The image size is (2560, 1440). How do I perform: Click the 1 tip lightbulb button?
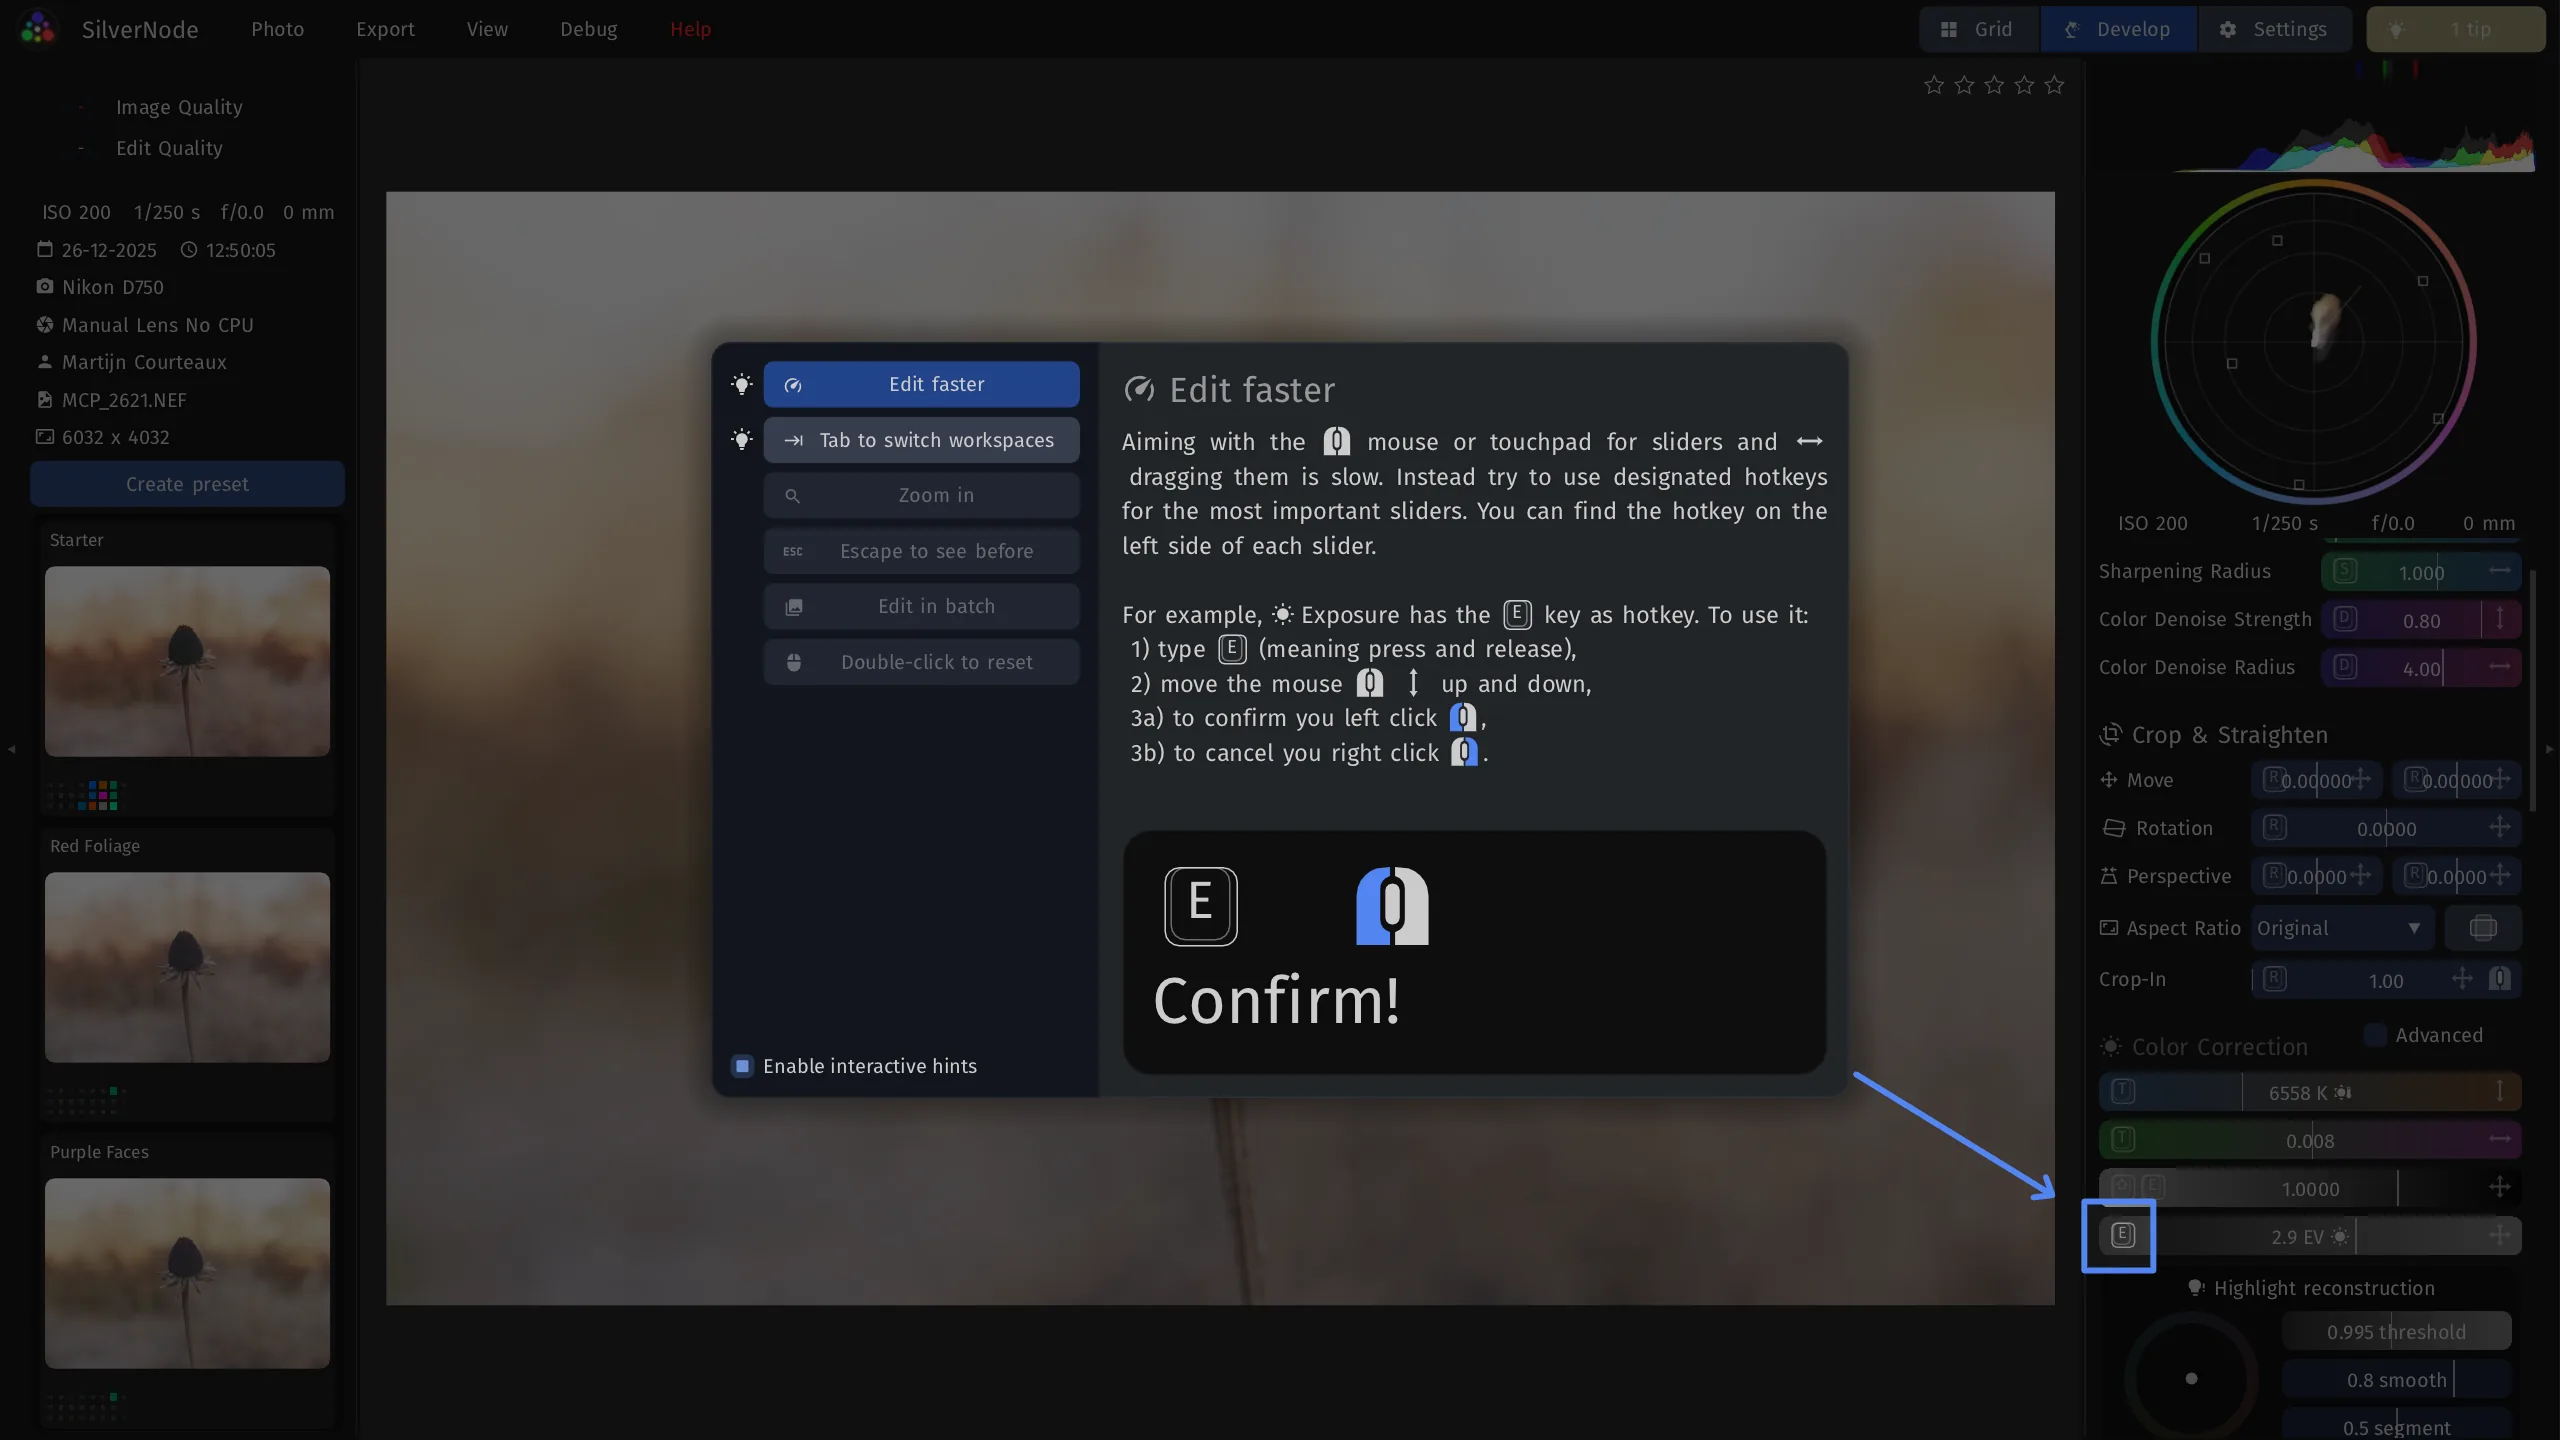2455,29
